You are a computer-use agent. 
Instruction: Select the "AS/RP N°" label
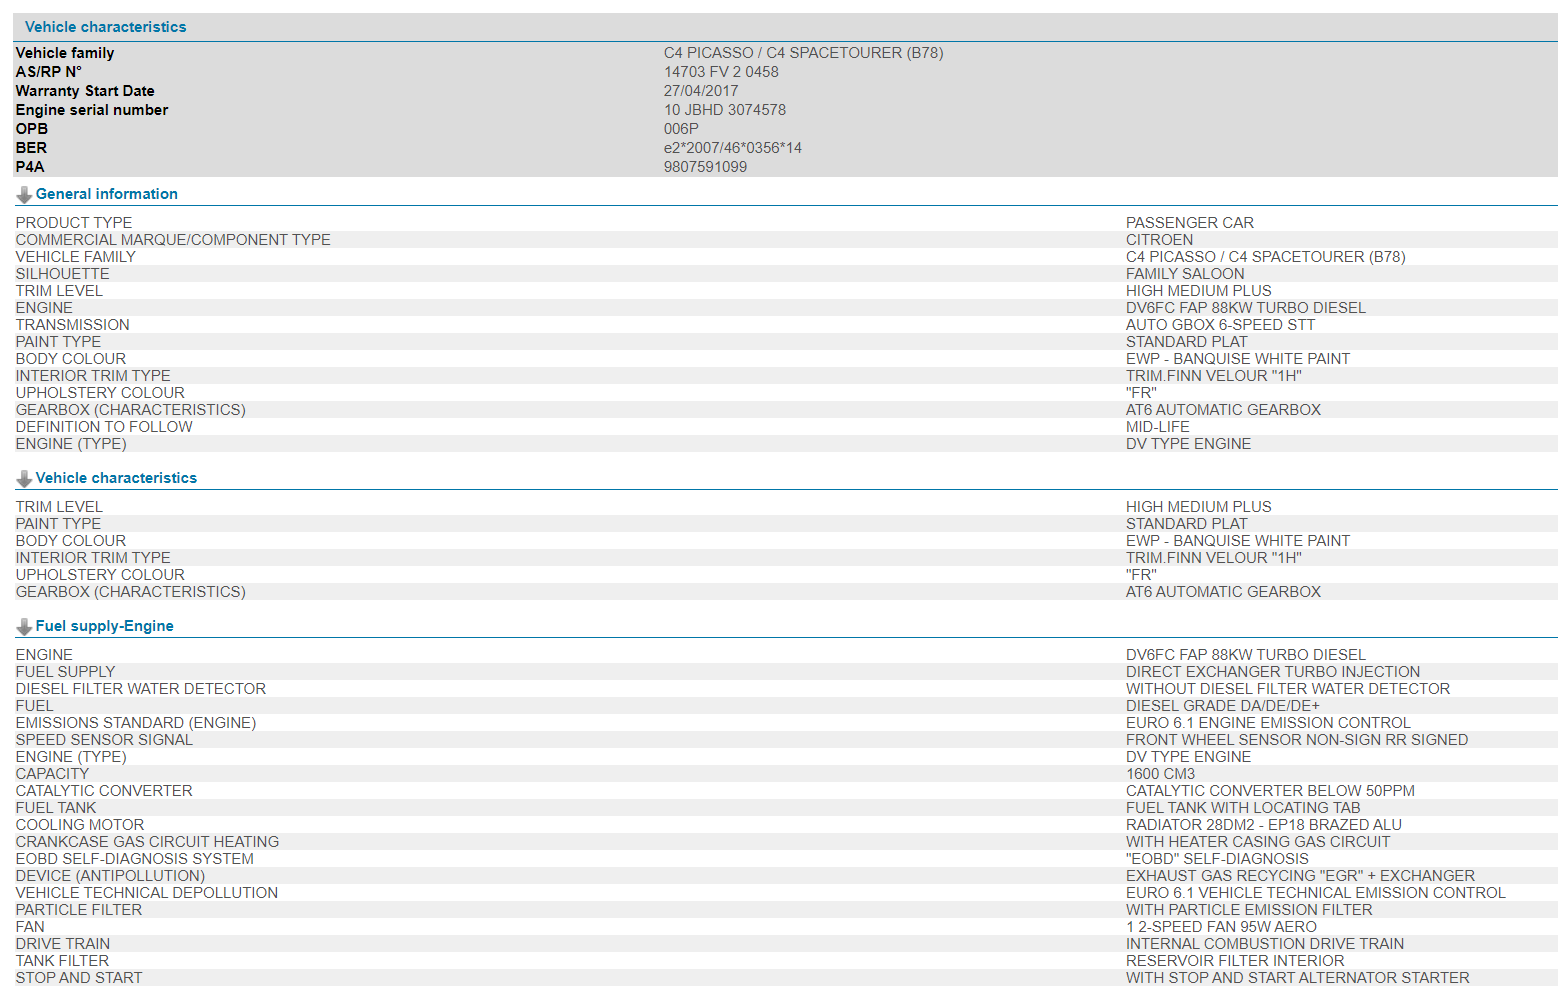click(49, 72)
